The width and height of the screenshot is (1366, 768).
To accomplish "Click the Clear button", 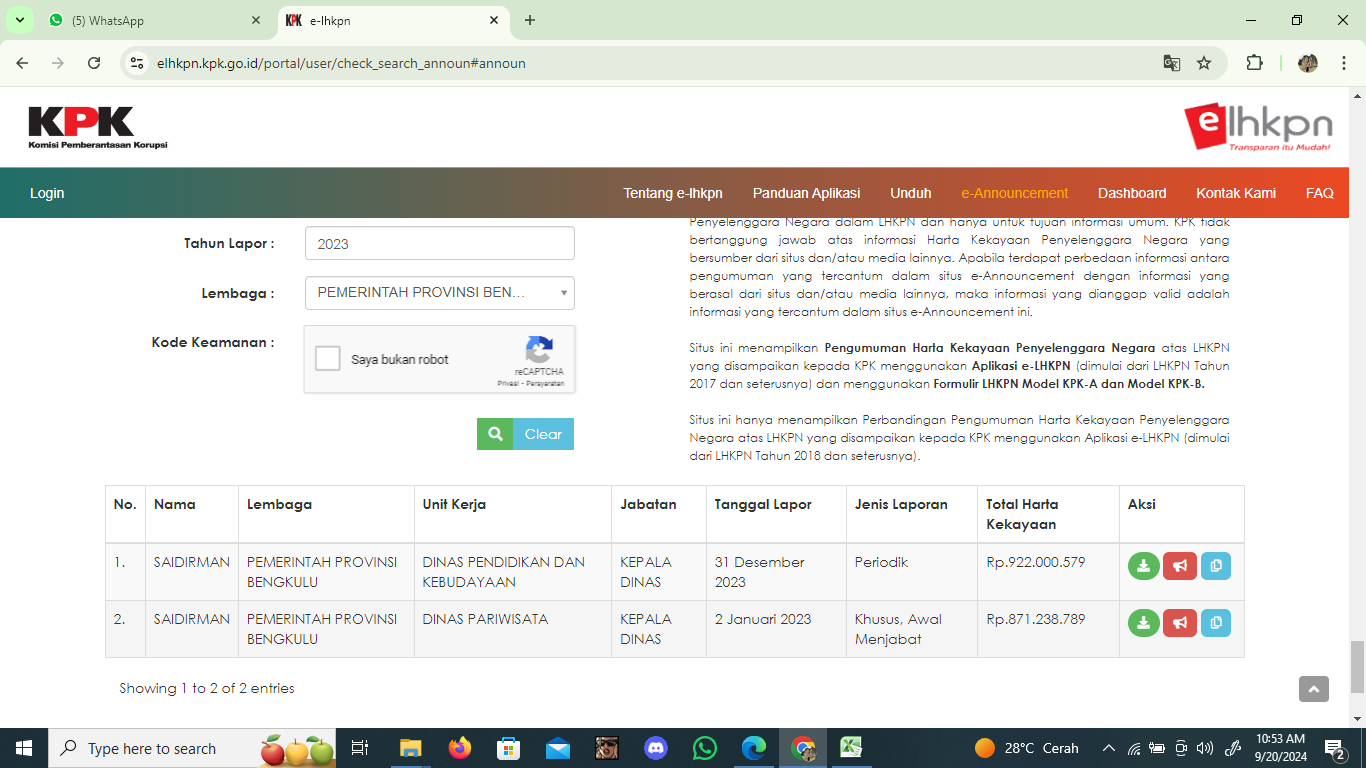I will point(543,434).
